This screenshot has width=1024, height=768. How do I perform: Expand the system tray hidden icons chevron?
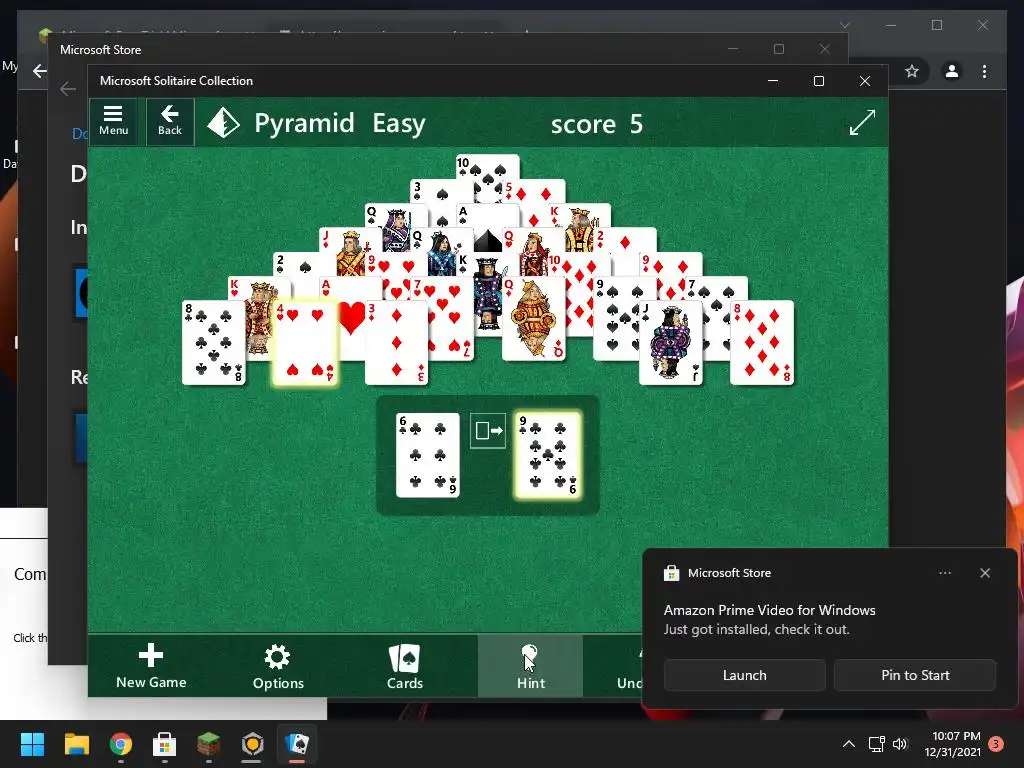(848, 744)
